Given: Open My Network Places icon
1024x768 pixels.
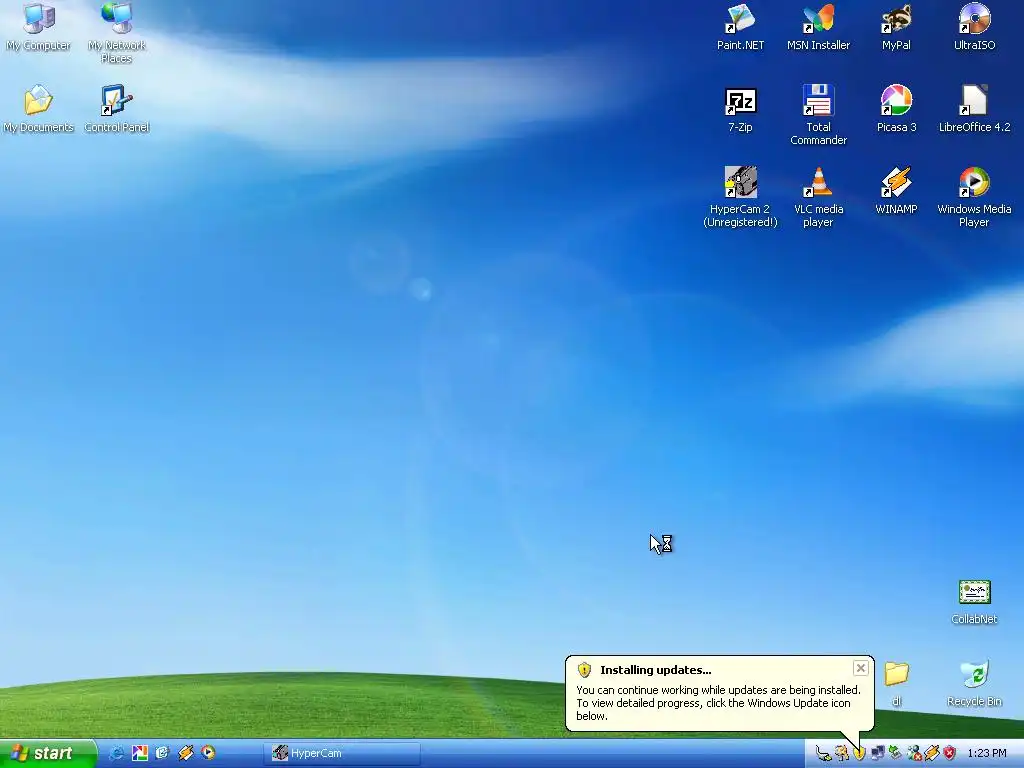Looking at the screenshot, I should tap(117, 33).
